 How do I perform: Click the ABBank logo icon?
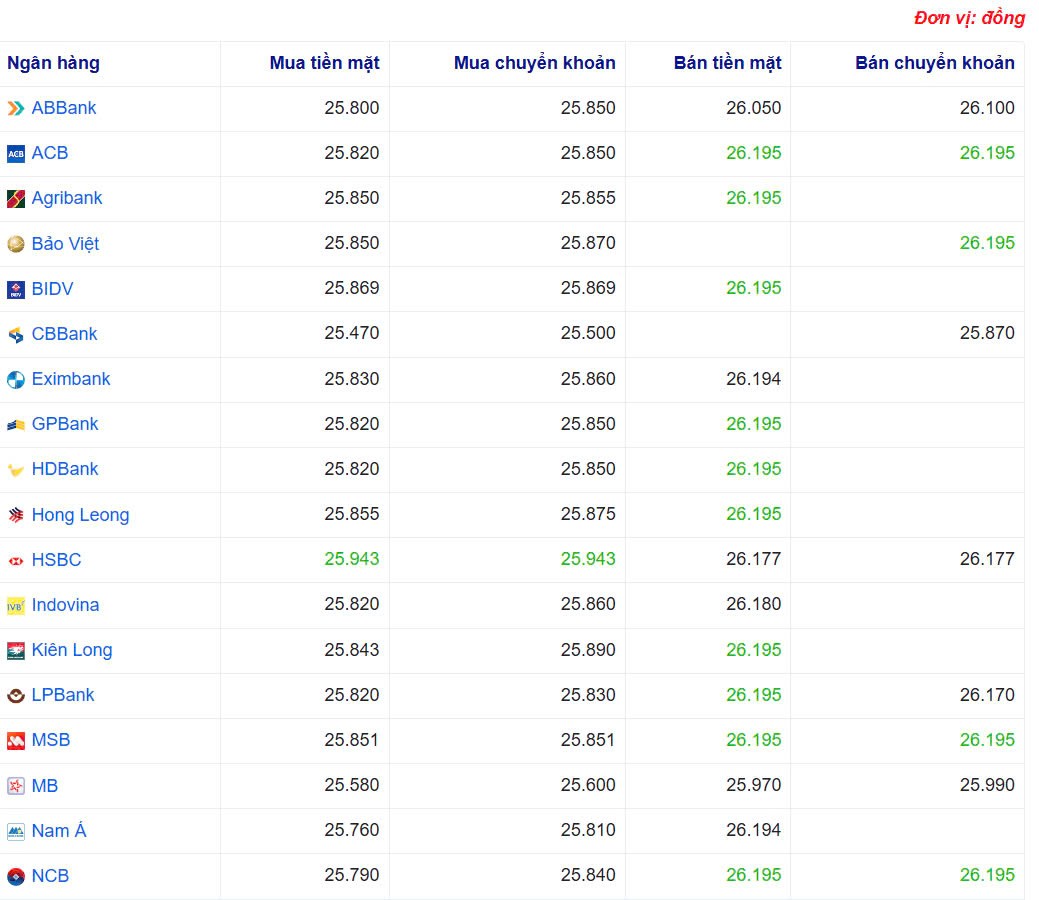(x=14, y=107)
